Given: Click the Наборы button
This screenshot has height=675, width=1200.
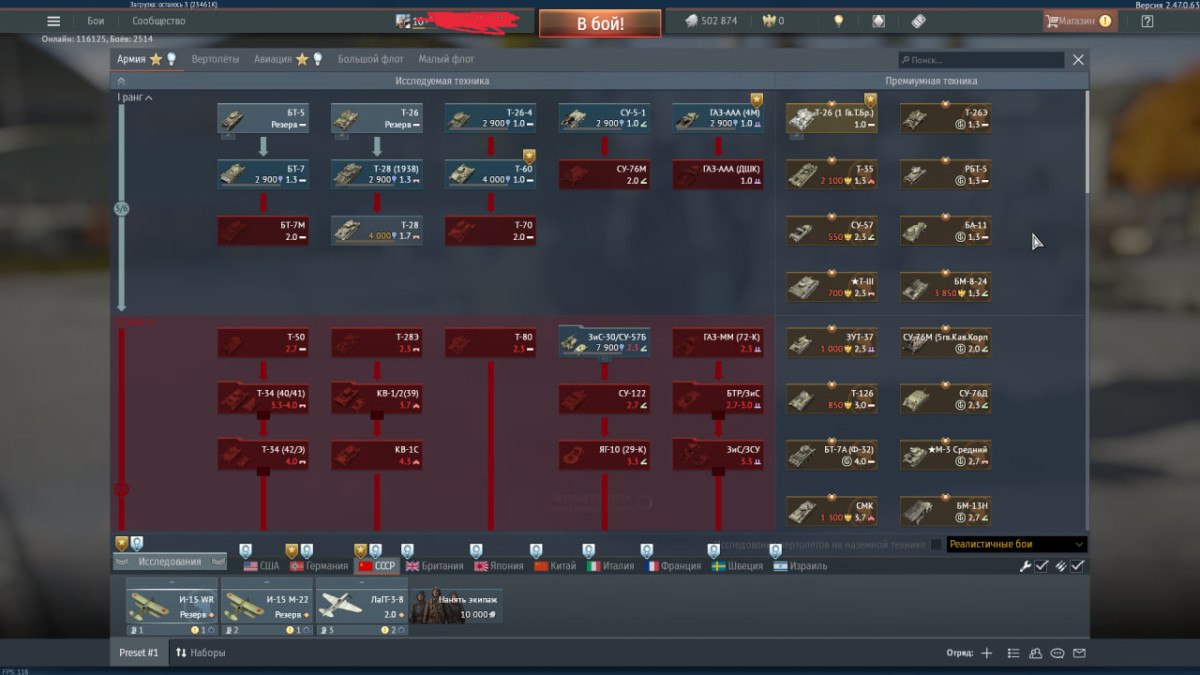Looking at the screenshot, I should point(200,653).
